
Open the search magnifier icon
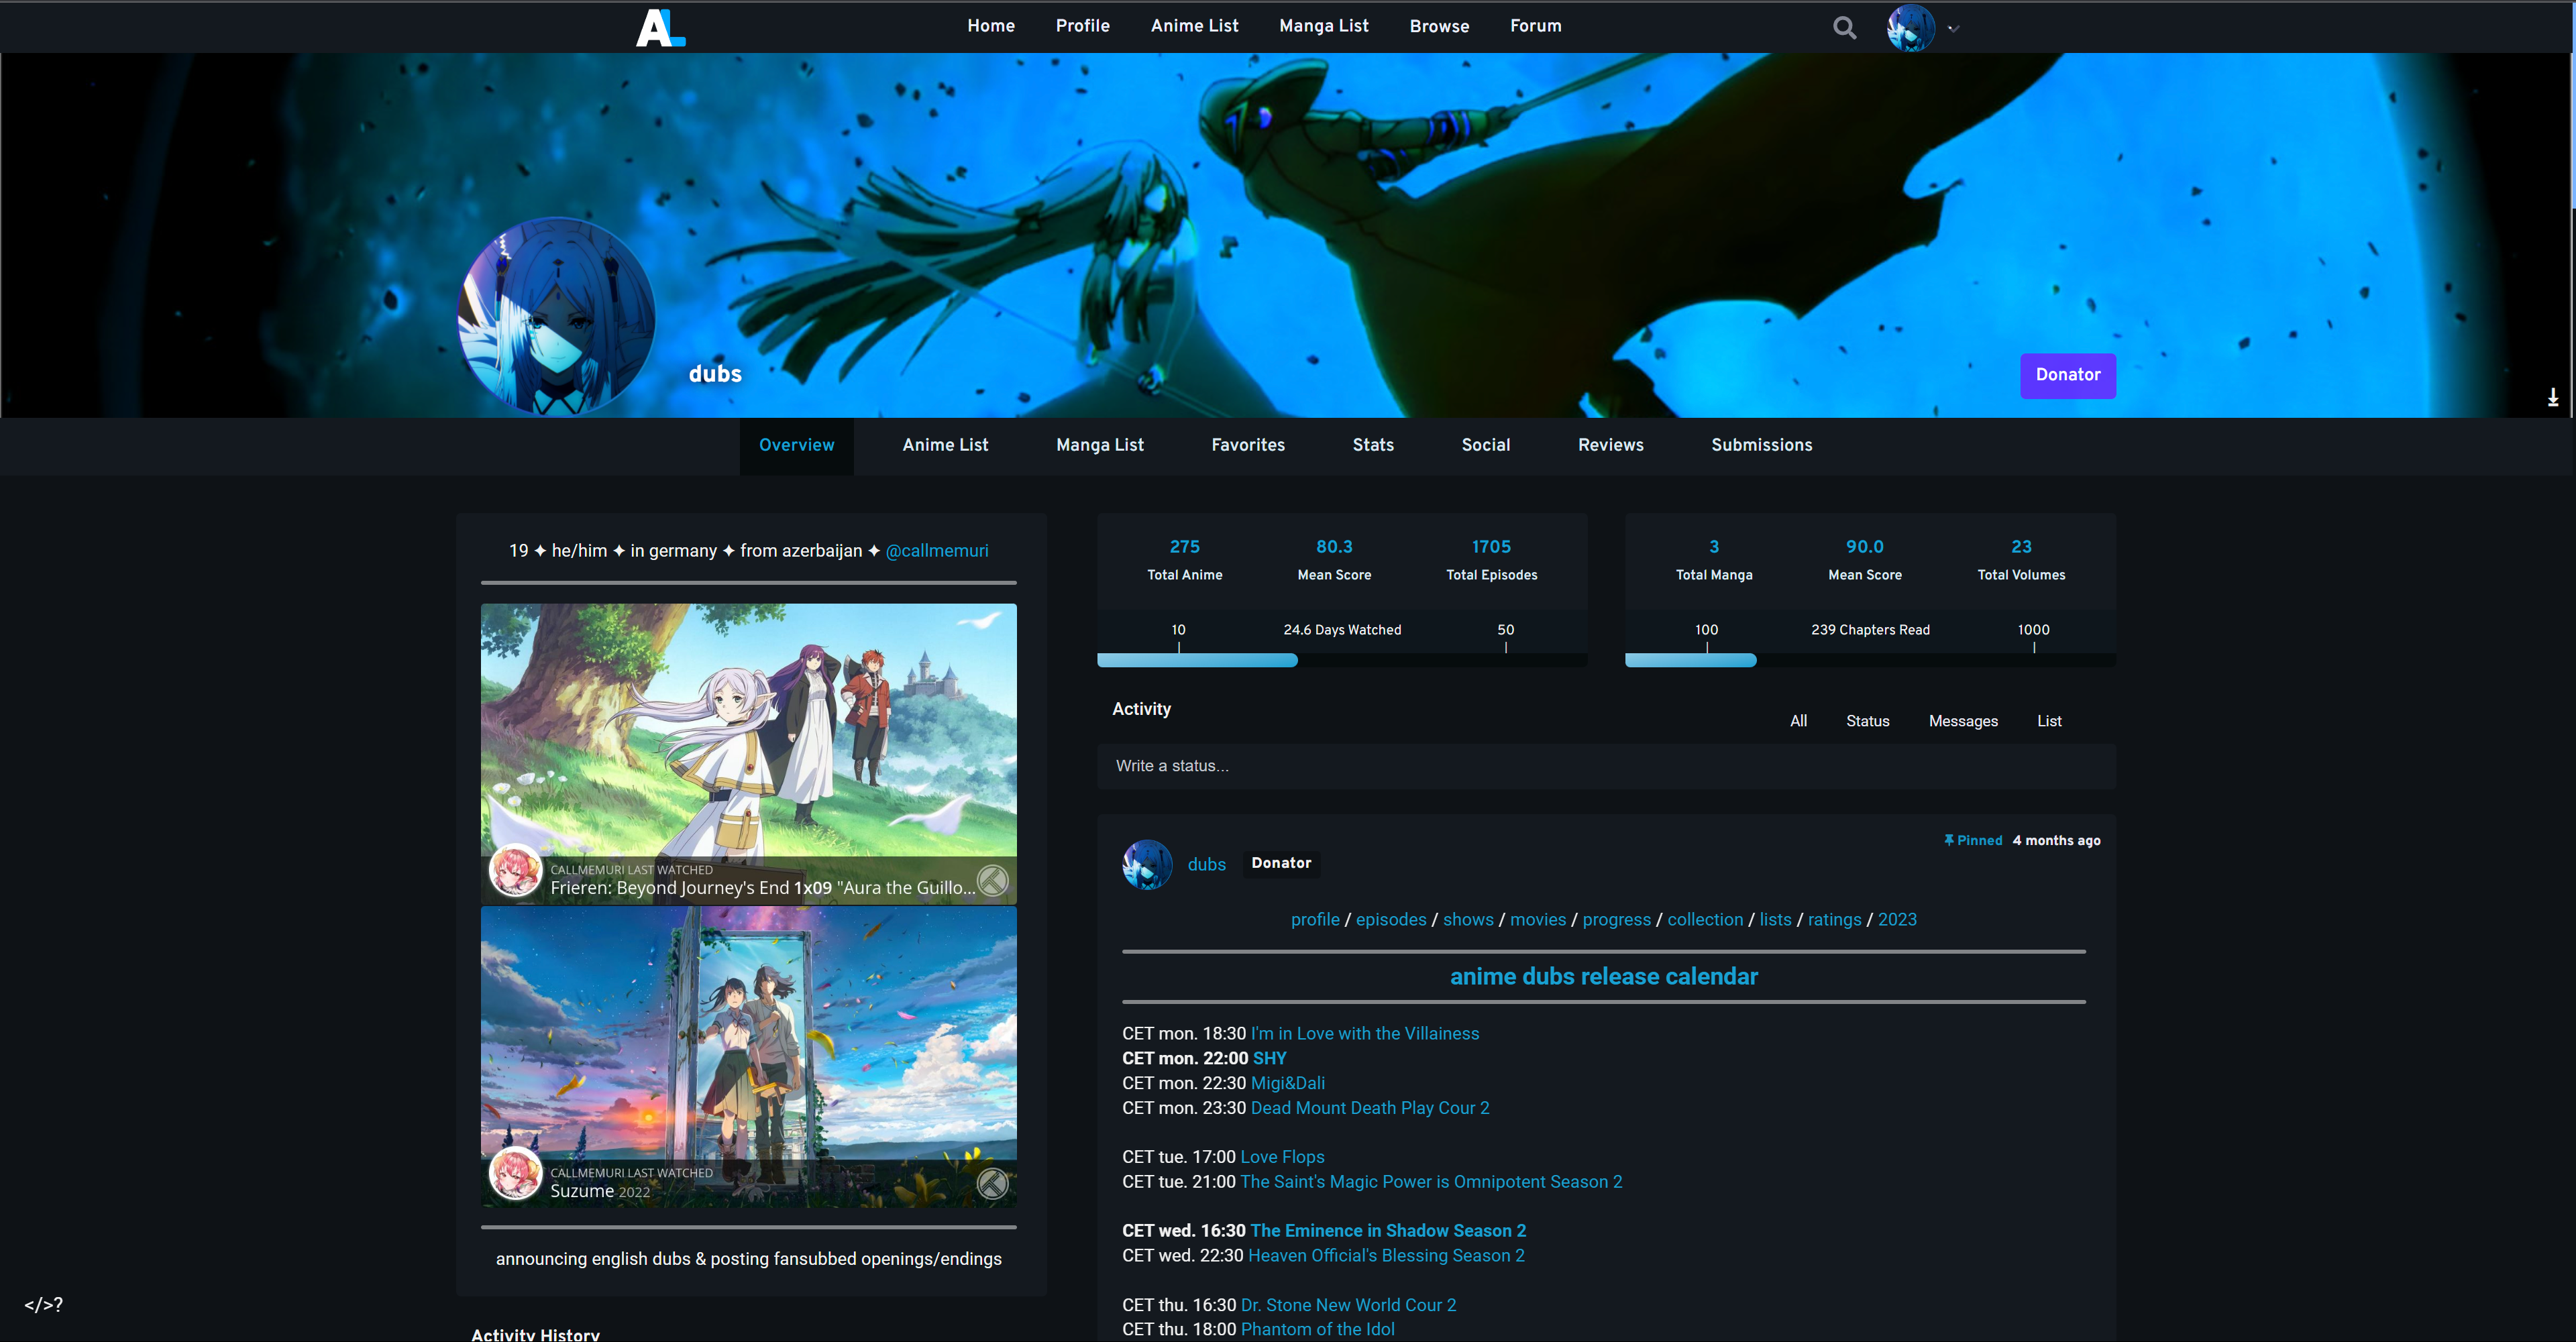coord(1844,28)
